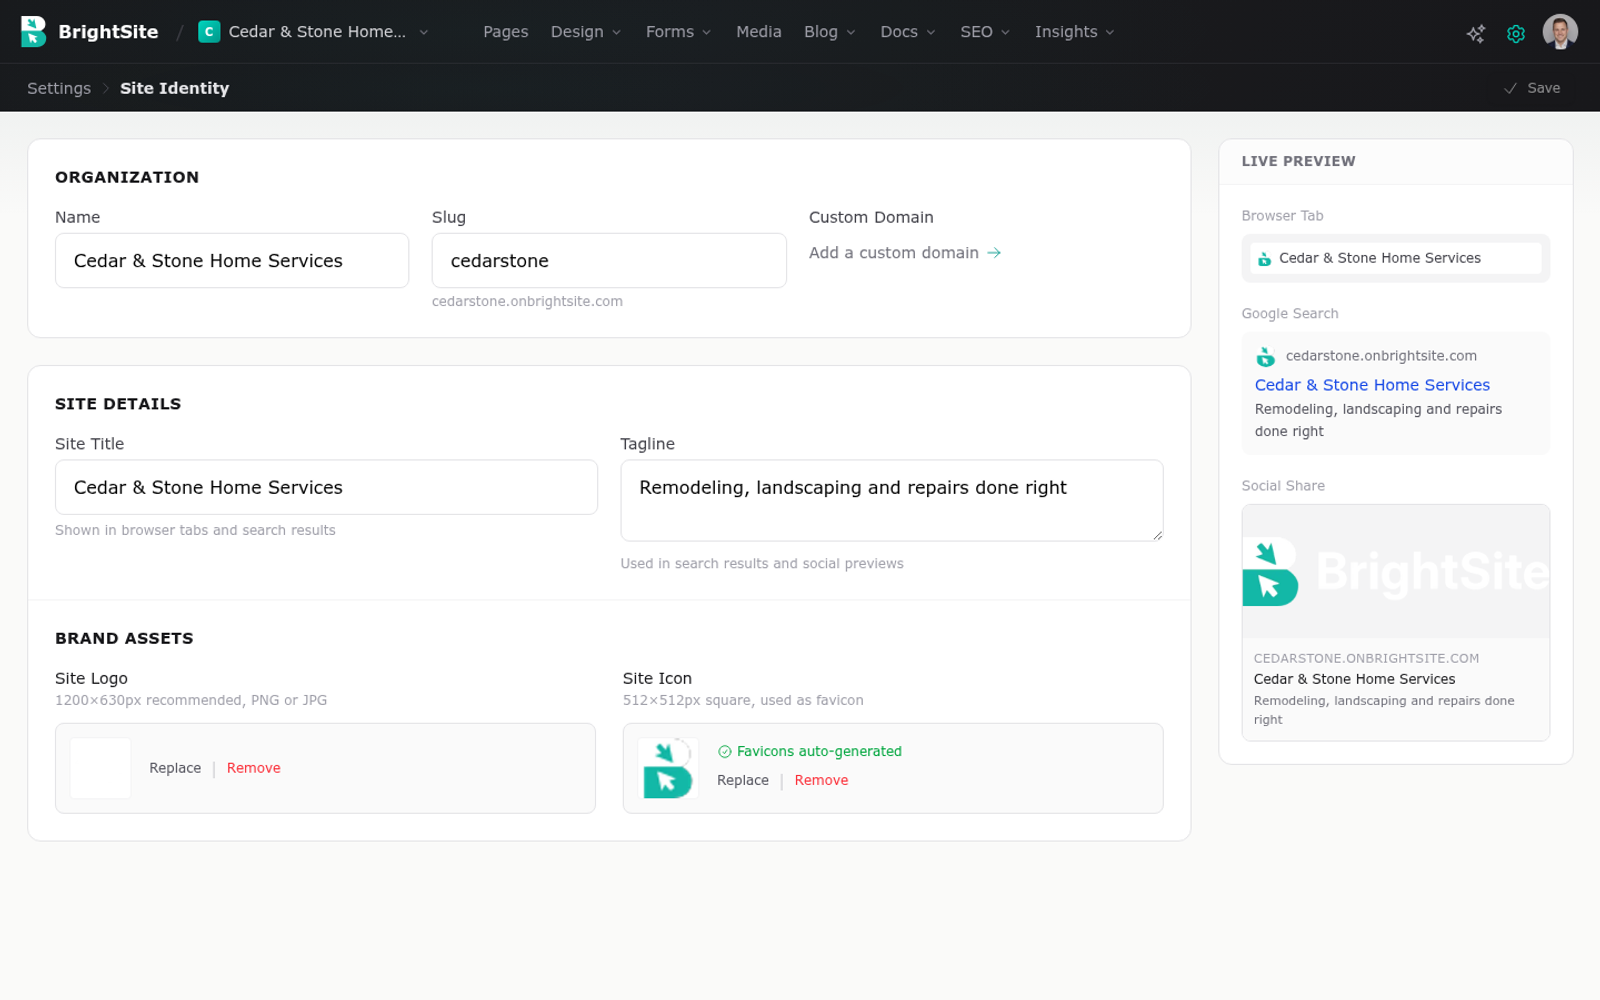This screenshot has height=1000, width=1600.
Task: Open the AI sparkle assistant icon
Action: [x=1476, y=33]
